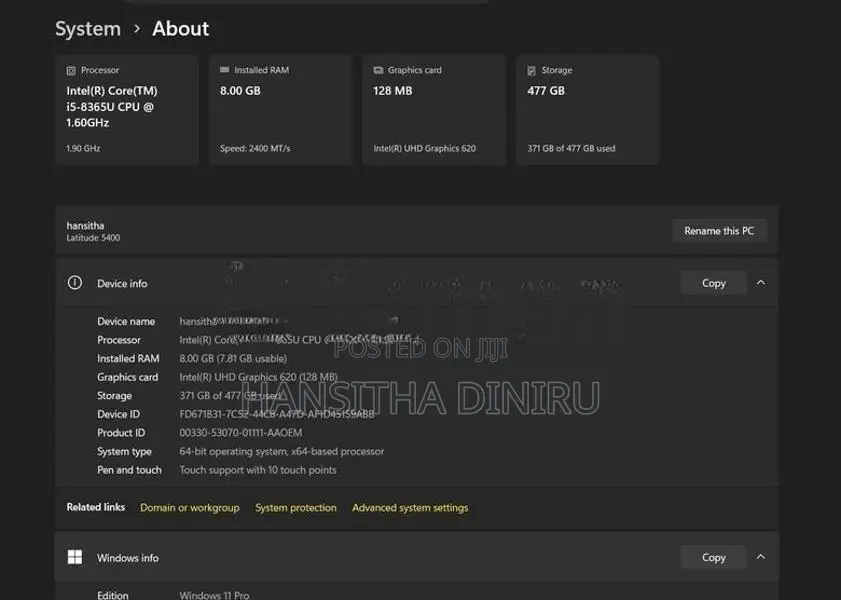Select the 477 GB storage card value

[x=546, y=91]
